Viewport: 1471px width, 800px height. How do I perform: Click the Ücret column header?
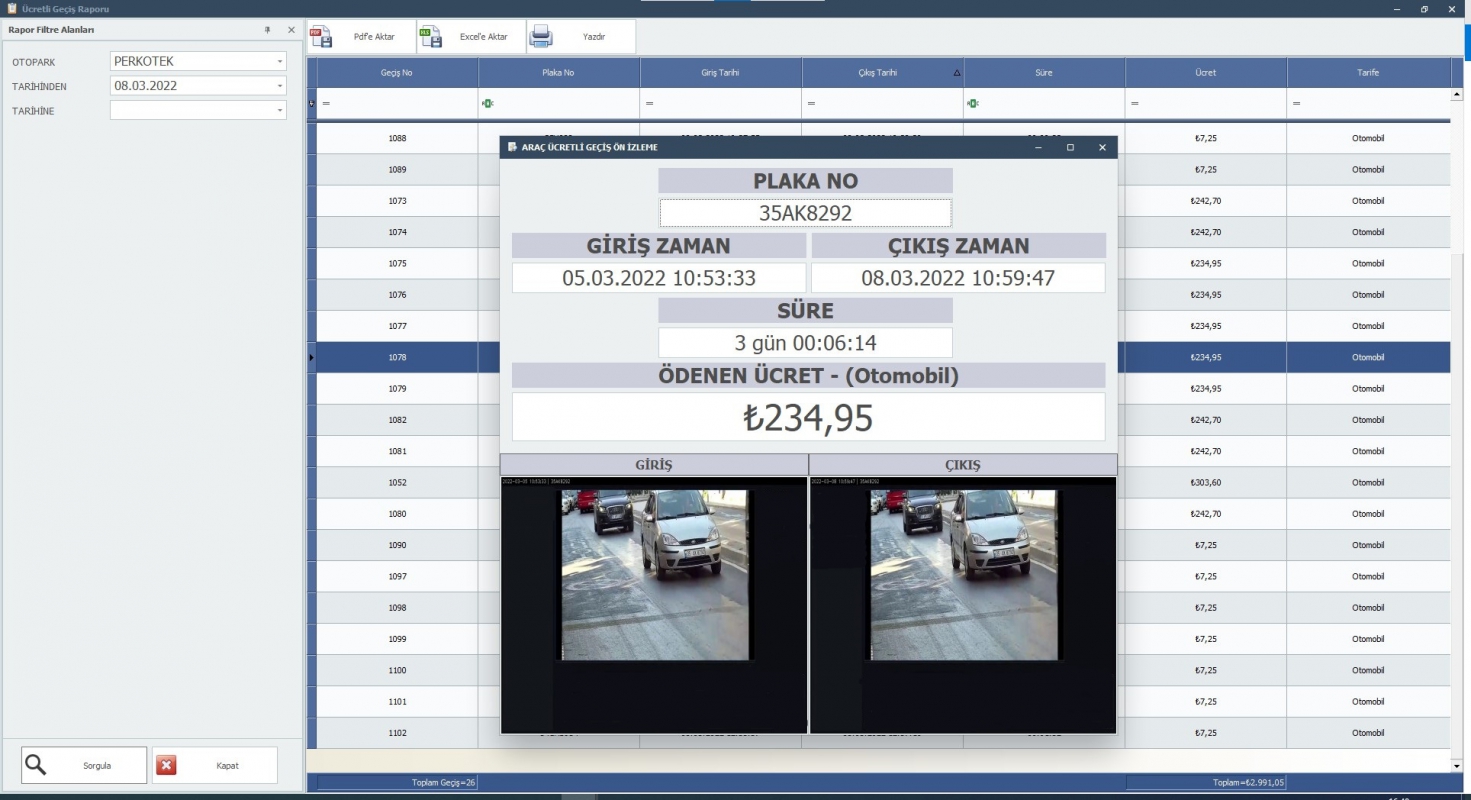point(1205,73)
